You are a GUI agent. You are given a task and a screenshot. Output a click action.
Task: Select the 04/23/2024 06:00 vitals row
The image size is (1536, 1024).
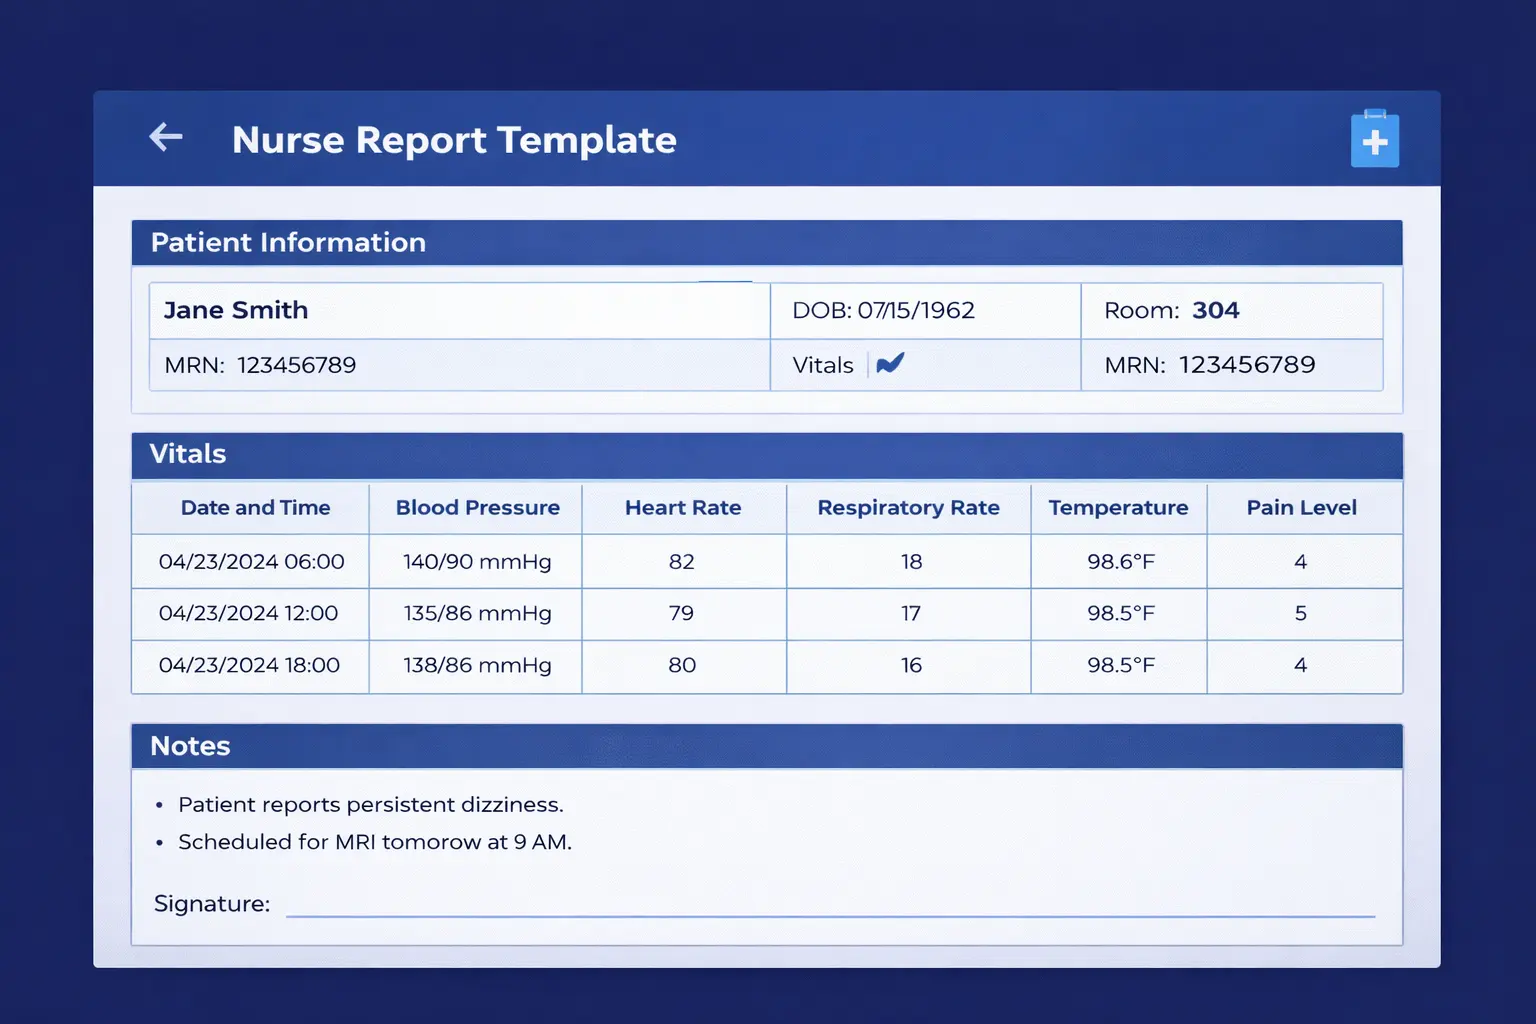point(251,562)
